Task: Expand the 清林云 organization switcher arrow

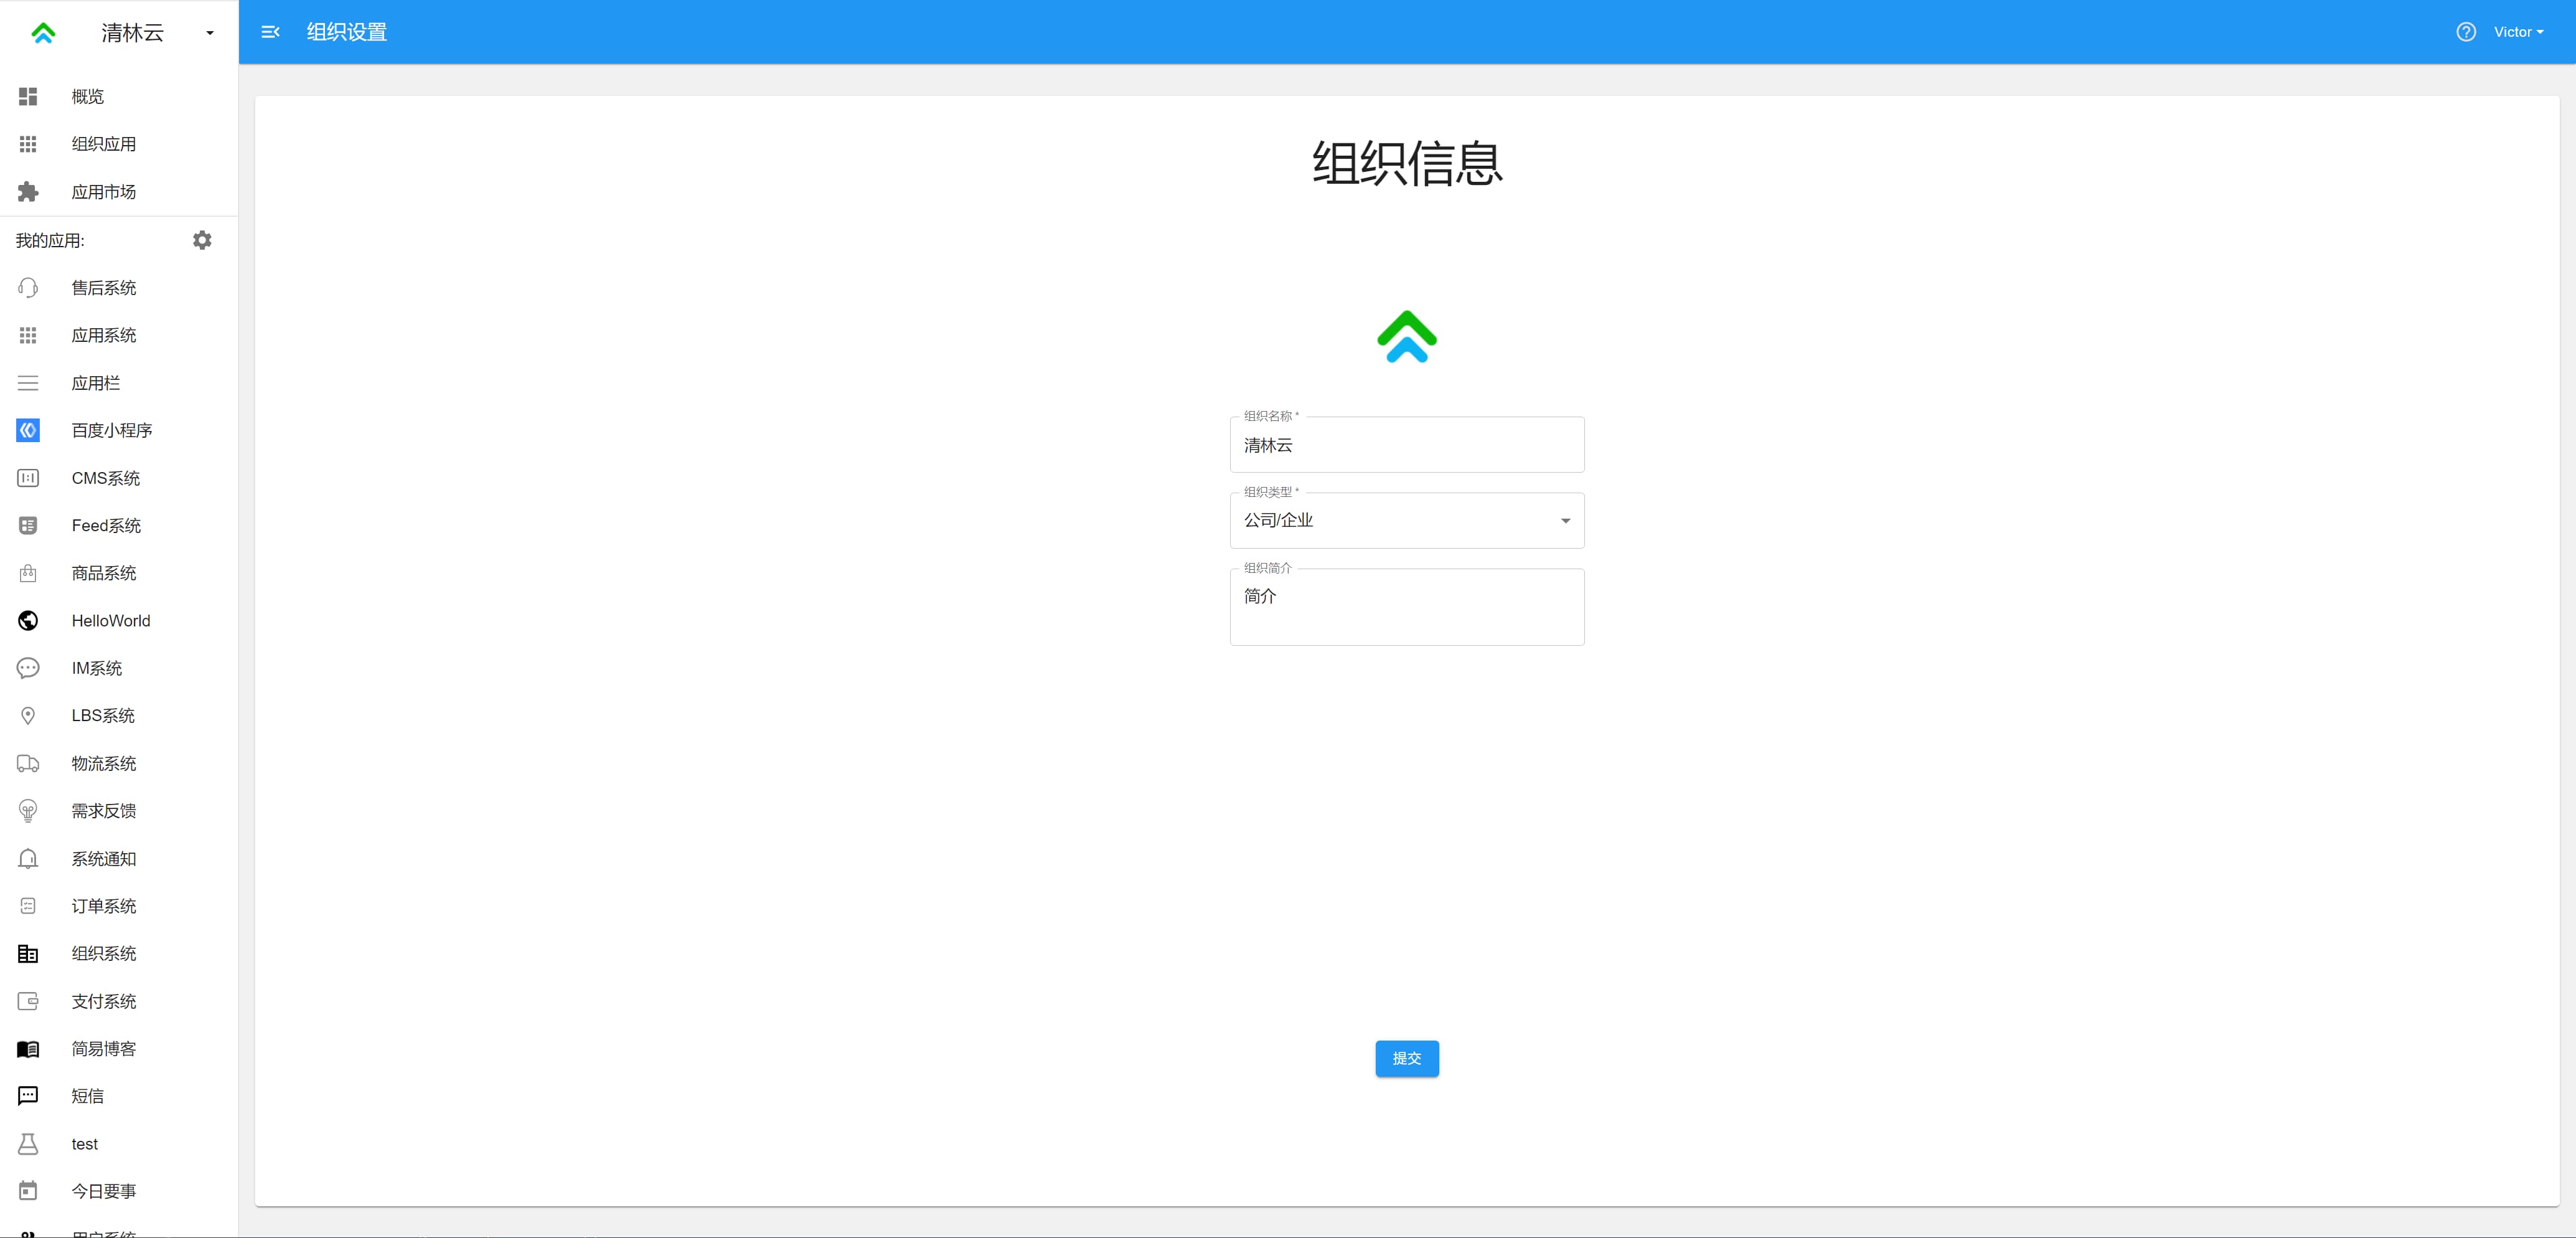Action: coord(210,33)
